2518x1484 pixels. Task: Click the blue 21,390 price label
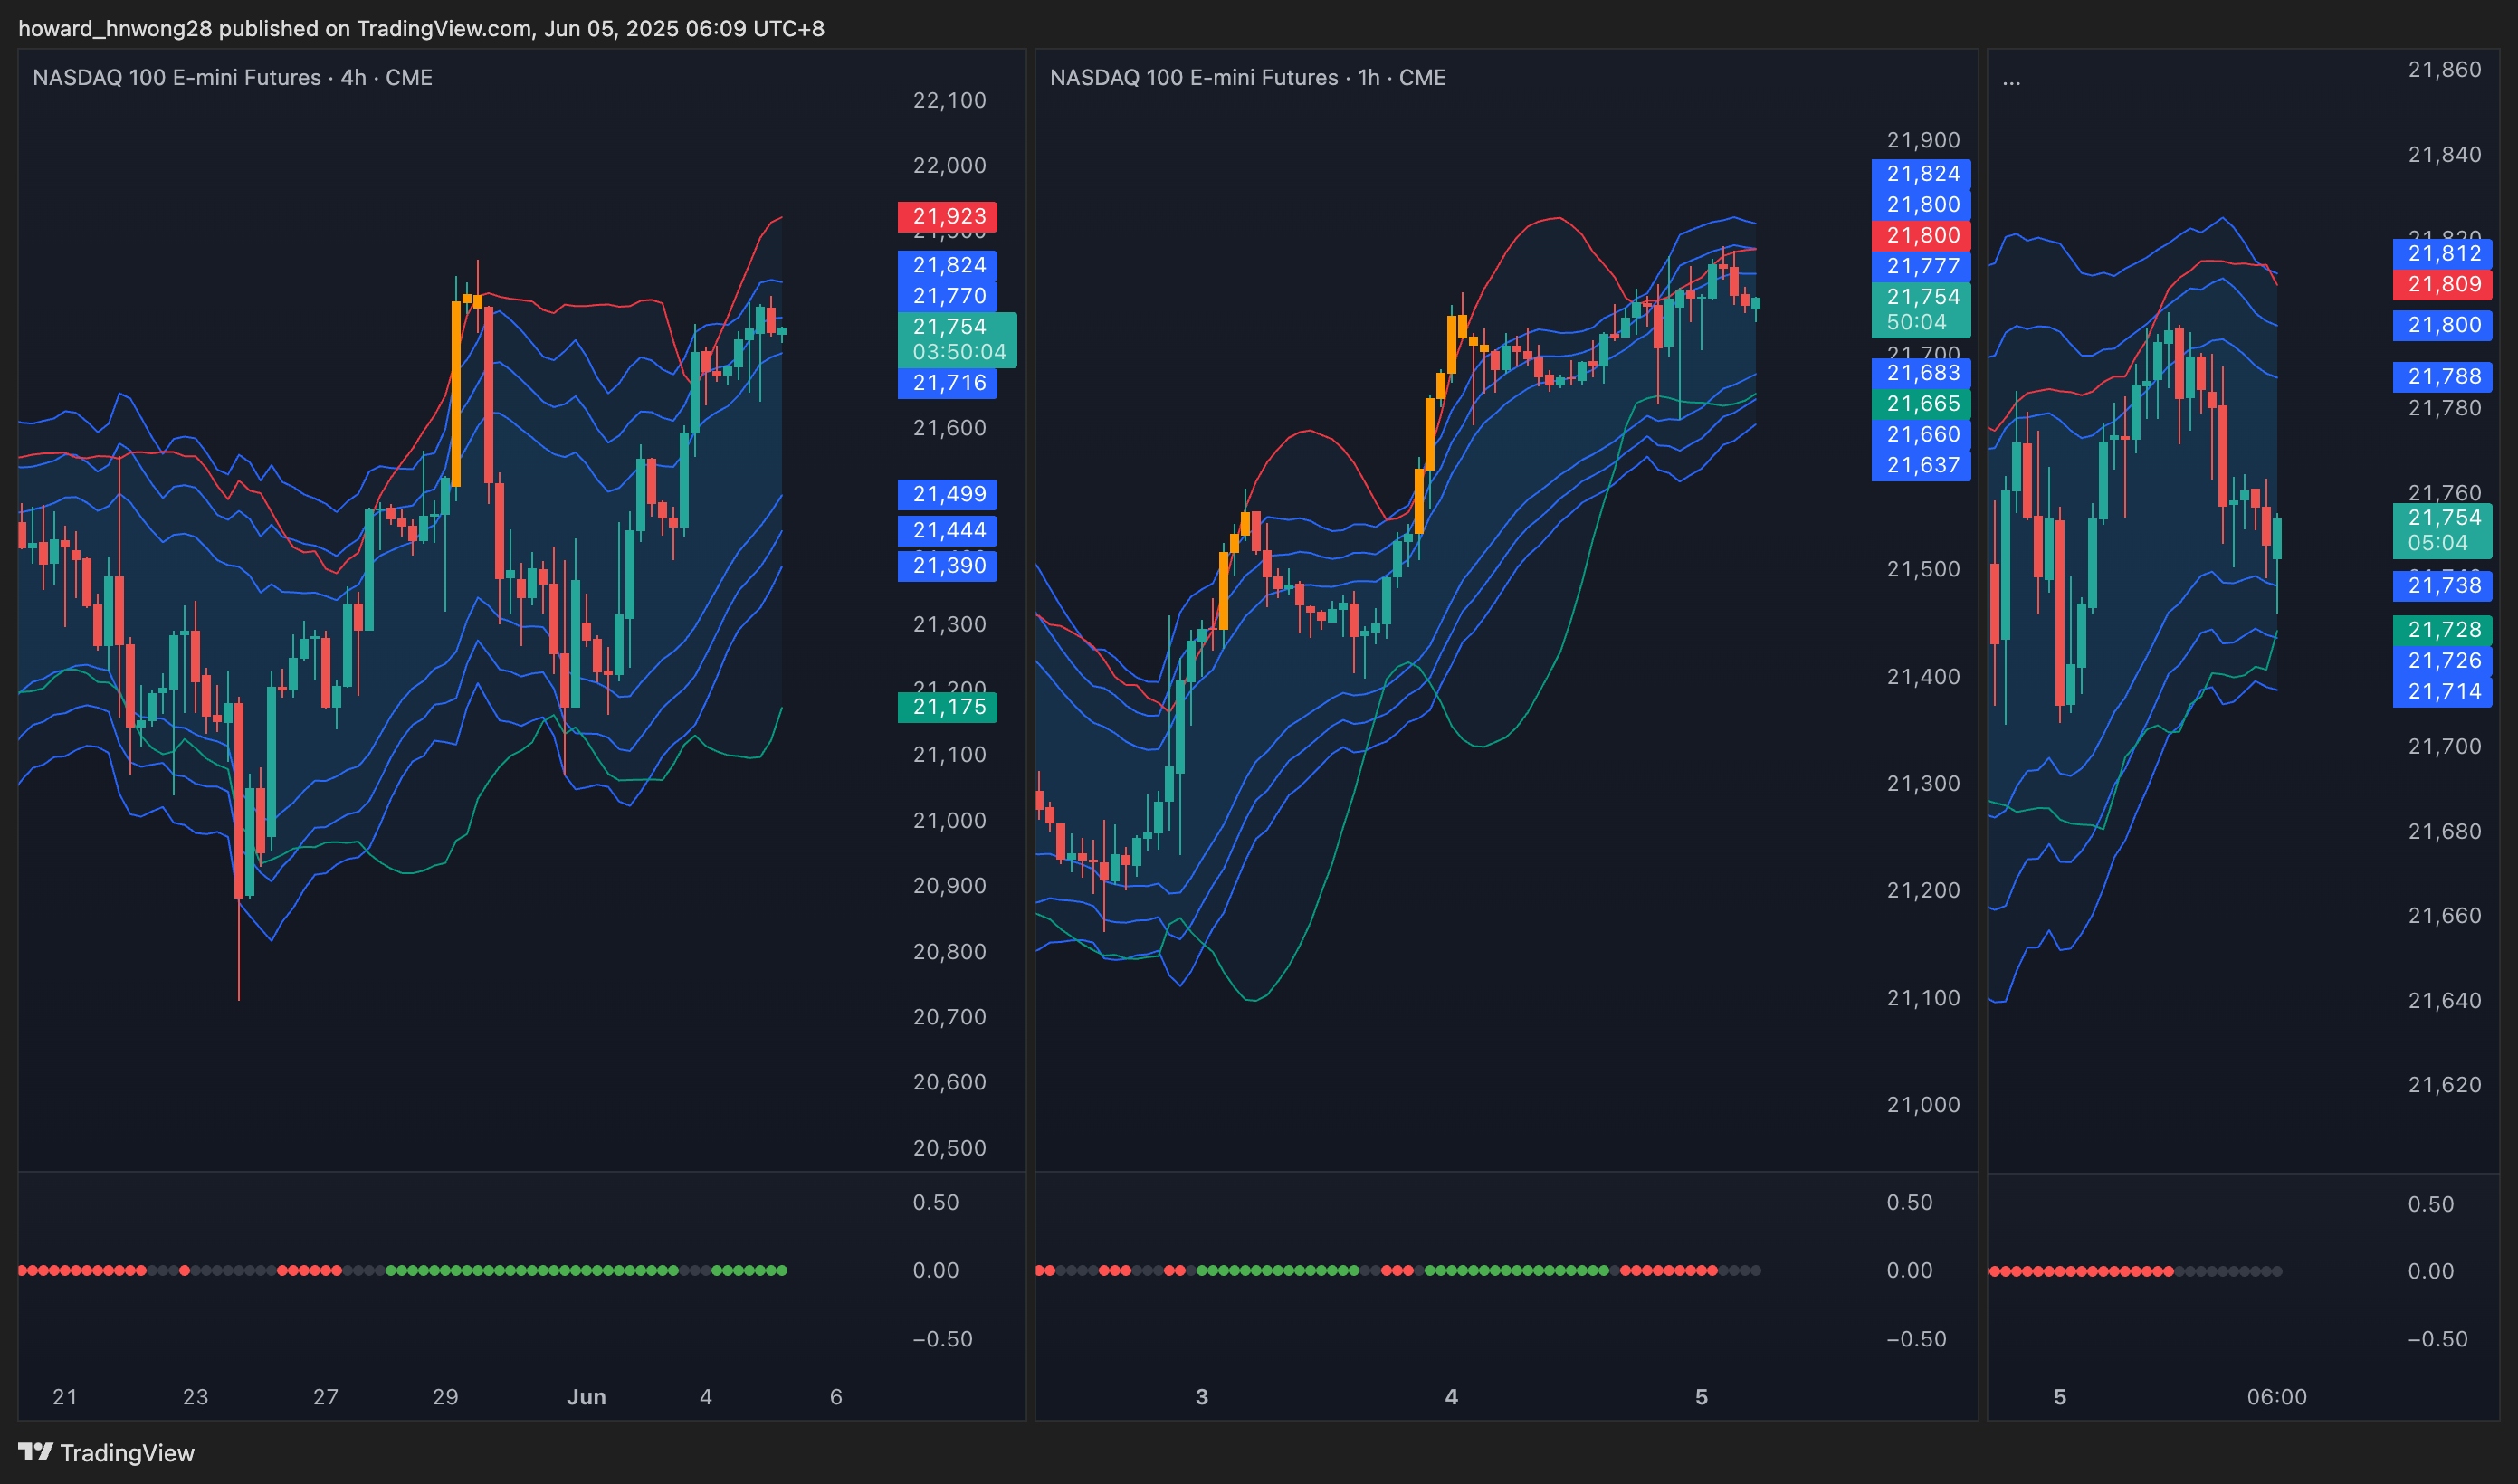coord(947,566)
